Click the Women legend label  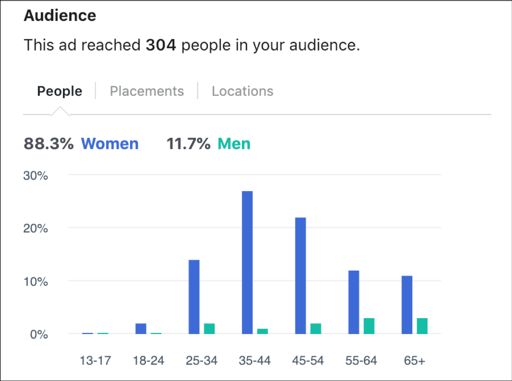110,144
